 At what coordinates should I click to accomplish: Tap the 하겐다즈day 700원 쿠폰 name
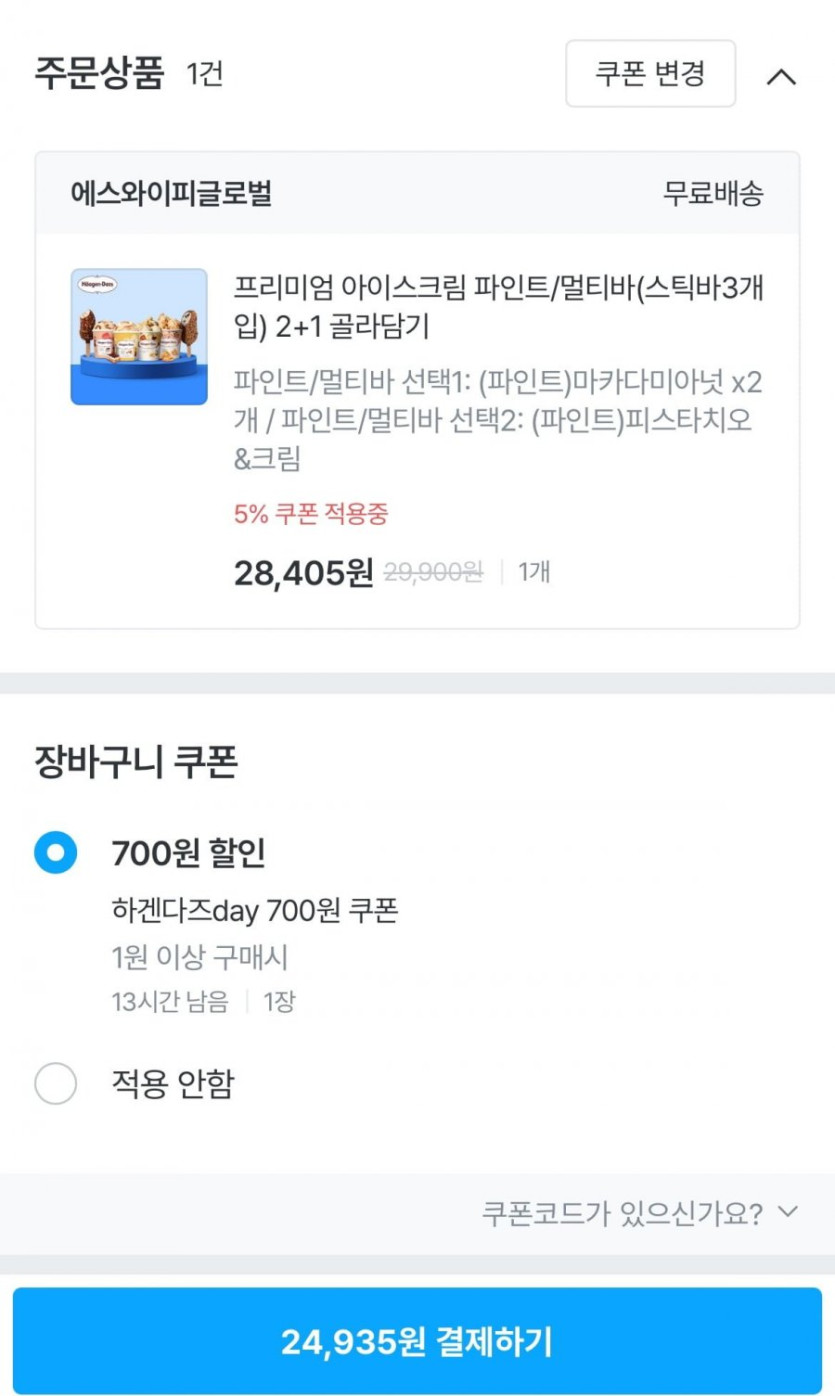click(255, 911)
